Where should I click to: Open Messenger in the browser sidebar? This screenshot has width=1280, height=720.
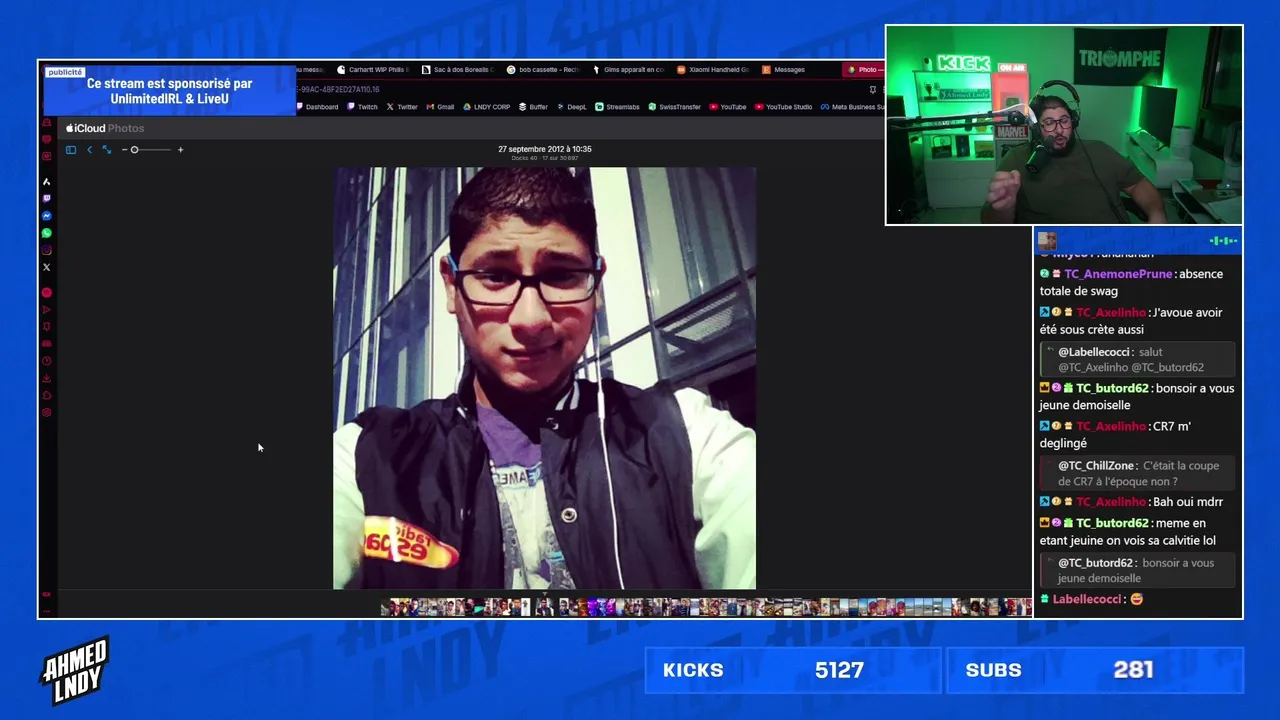click(46, 216)
